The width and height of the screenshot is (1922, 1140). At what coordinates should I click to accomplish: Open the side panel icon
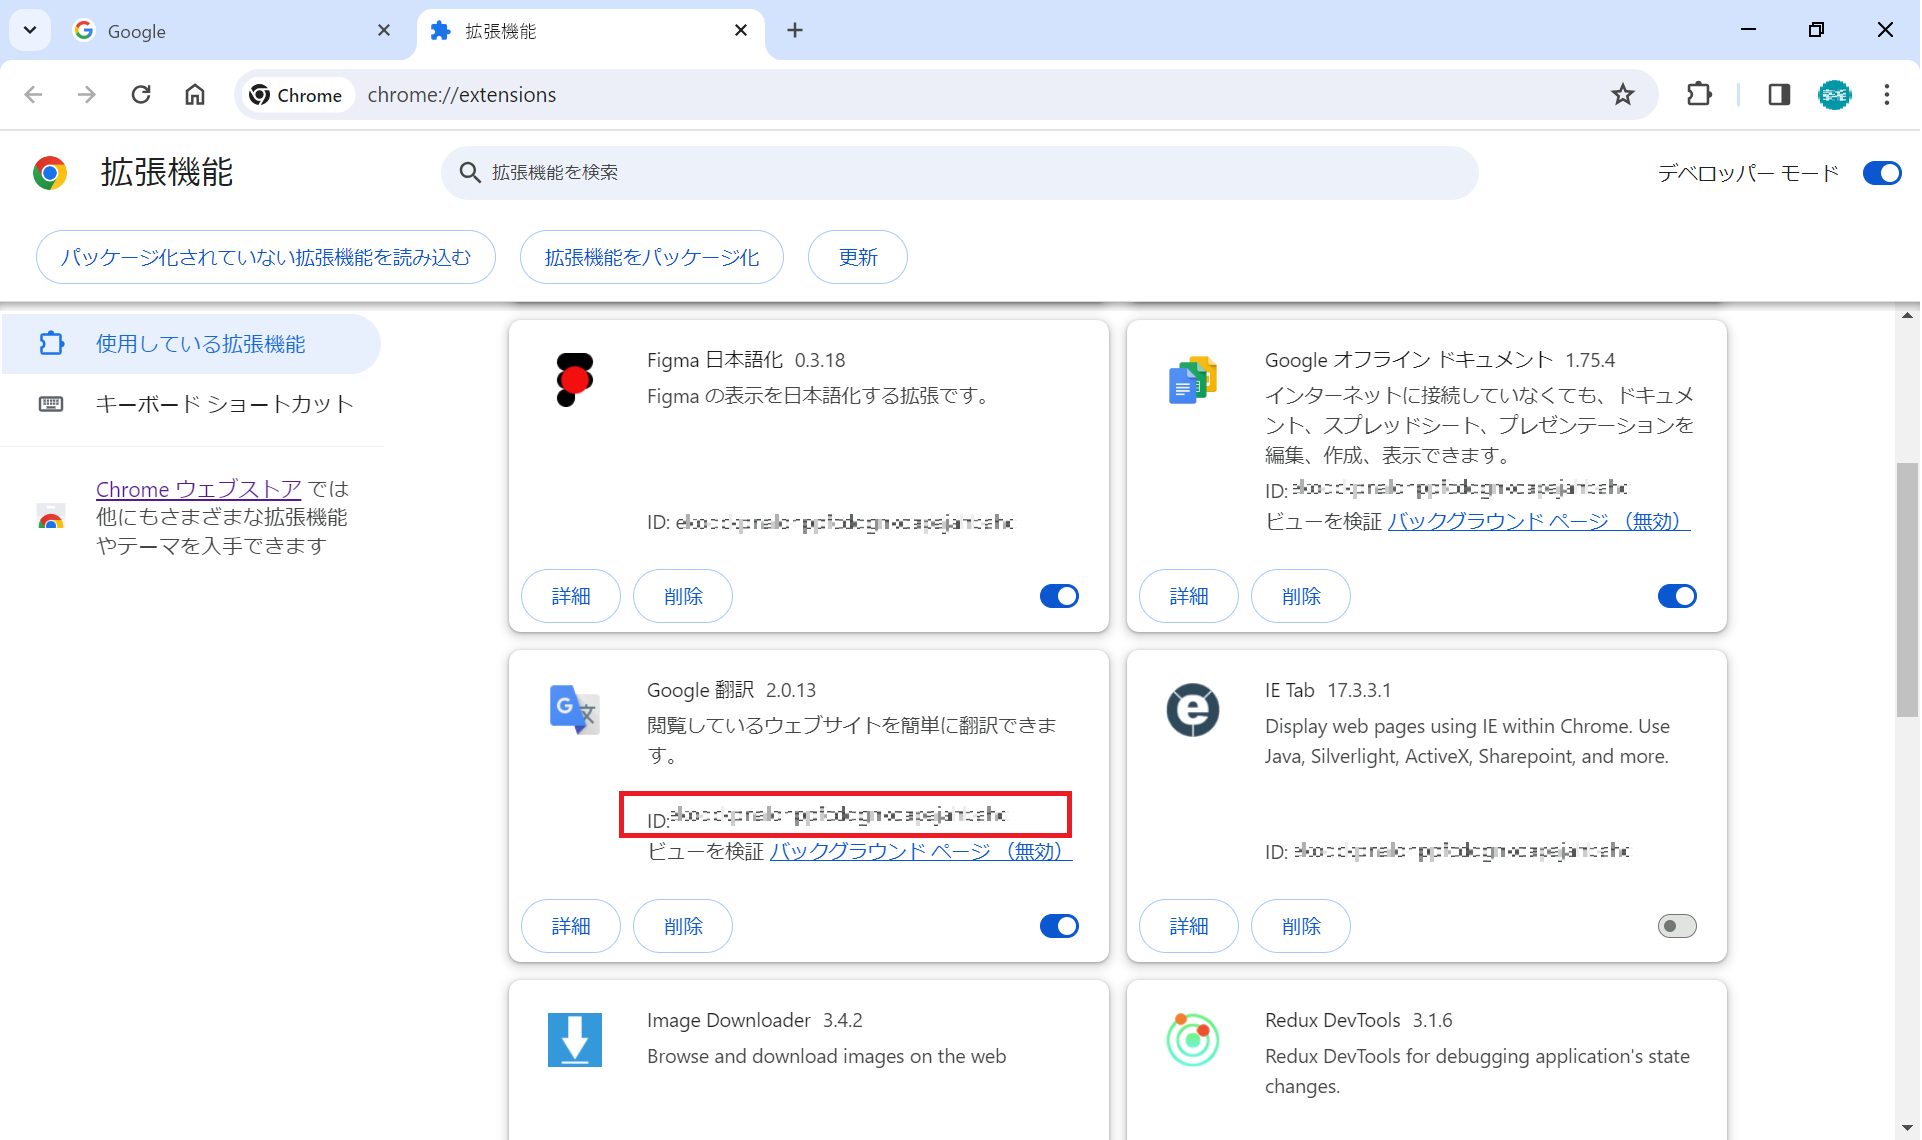point(1780,95)
